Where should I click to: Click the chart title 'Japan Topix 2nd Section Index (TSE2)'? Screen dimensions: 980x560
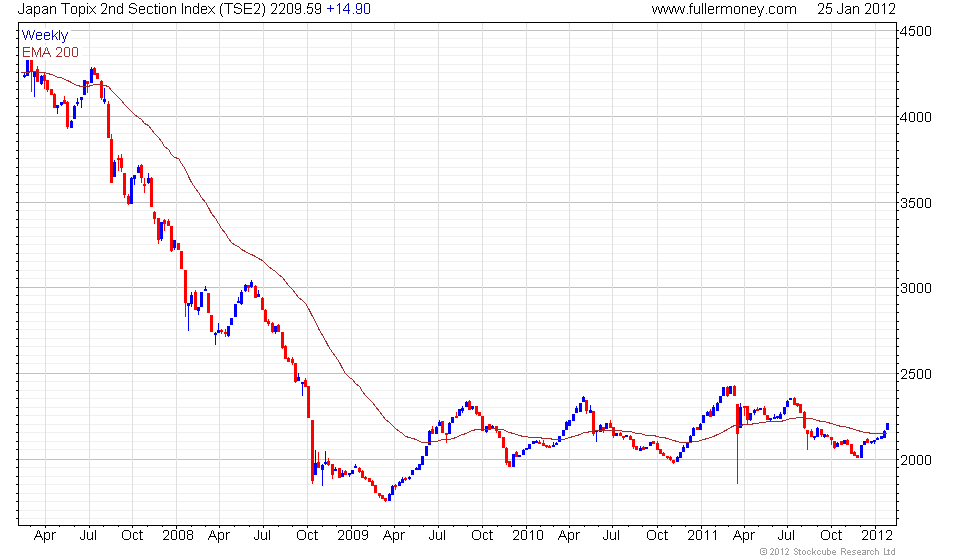142,9
